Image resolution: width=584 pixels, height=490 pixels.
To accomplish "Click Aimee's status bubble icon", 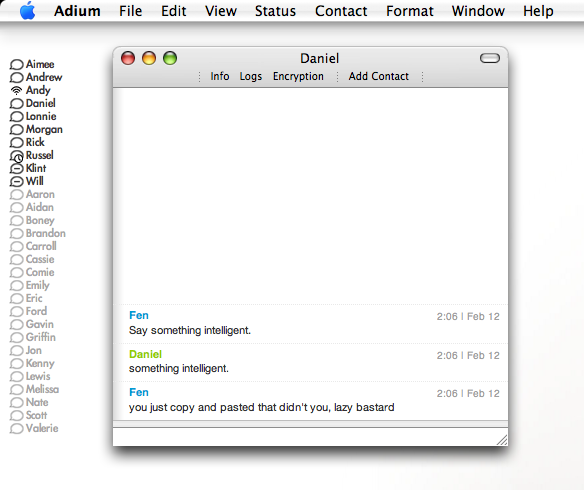I will click(16, 65).
